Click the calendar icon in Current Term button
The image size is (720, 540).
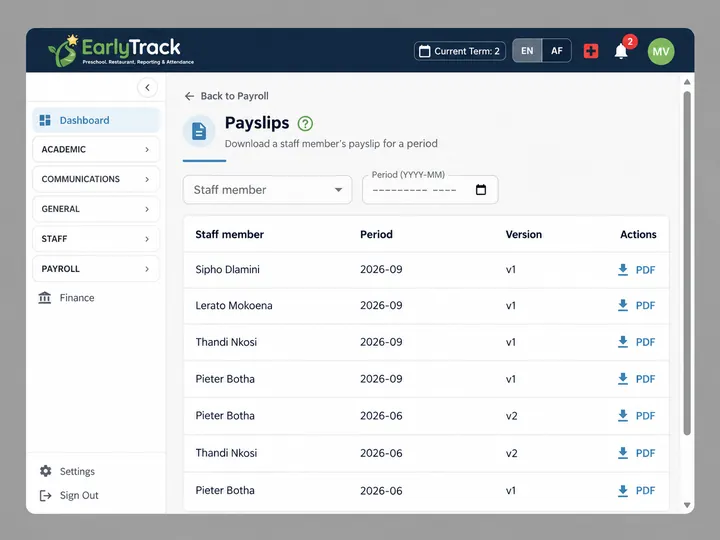click(425, 51)
